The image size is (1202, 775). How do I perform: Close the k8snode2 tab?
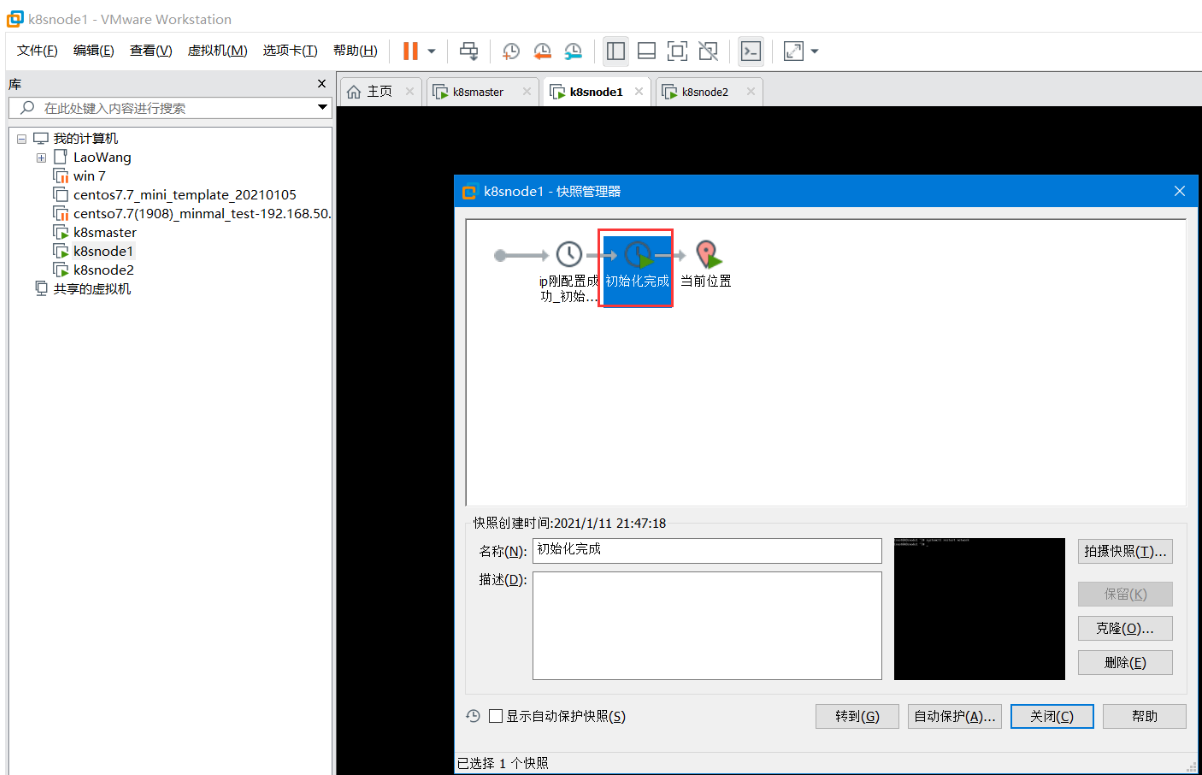click(x=750, y=92)
